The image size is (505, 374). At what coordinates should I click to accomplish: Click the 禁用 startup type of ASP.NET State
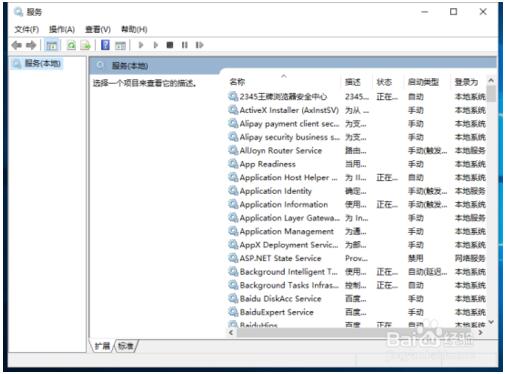[x=416, y=258]
